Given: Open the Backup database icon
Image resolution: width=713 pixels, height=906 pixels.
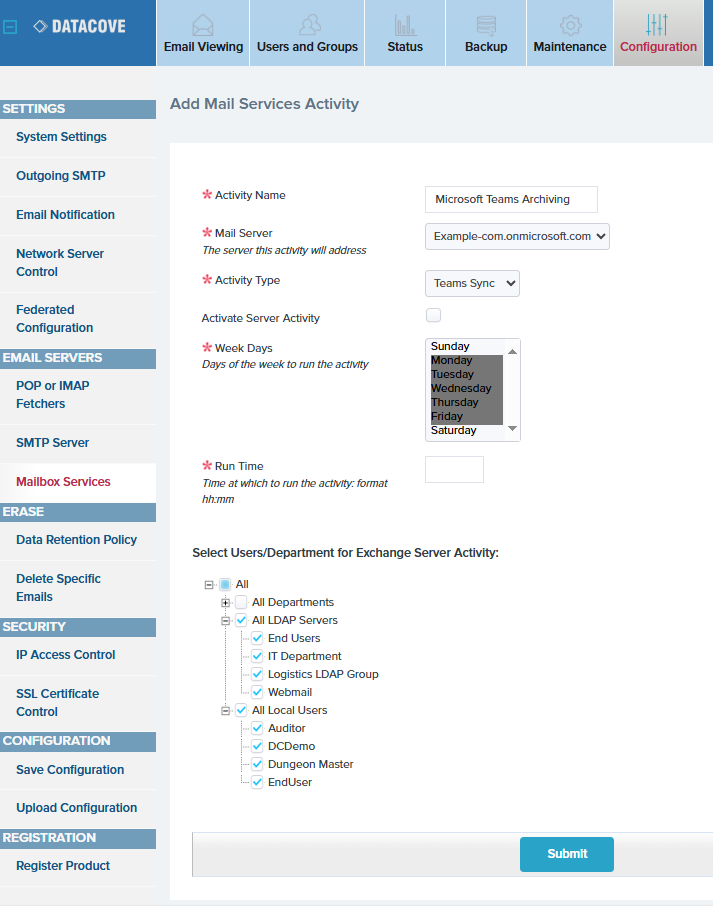Looking at the screenshot, I should (x=486, y=24).
